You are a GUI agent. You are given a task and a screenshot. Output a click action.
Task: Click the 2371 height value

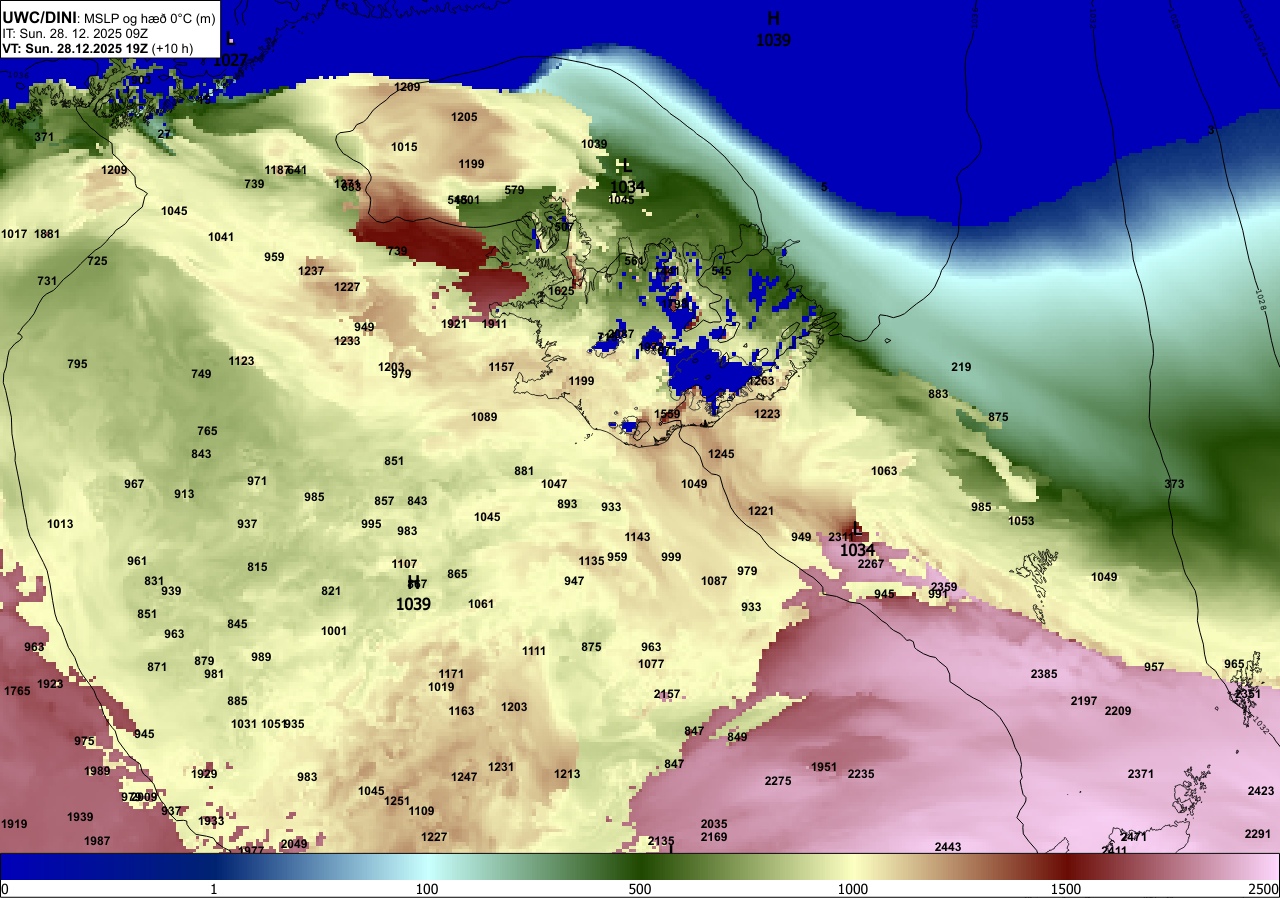1141,774
